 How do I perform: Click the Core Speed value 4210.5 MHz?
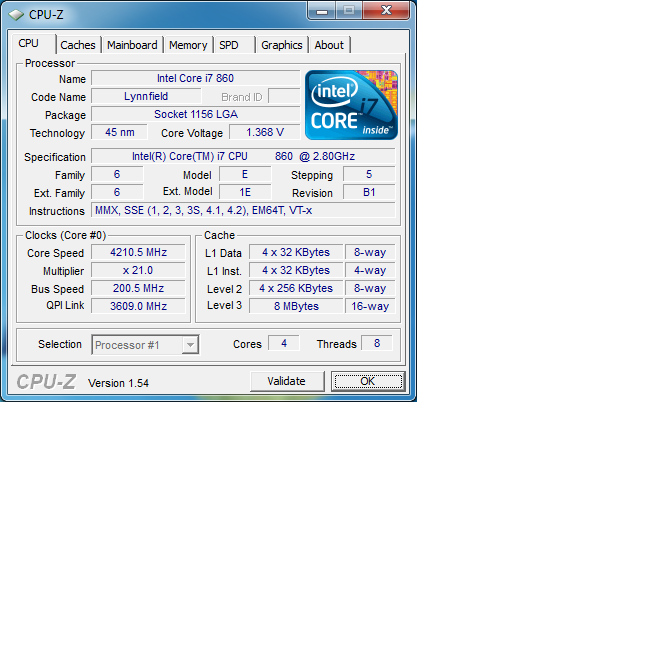tap(138, 252)
